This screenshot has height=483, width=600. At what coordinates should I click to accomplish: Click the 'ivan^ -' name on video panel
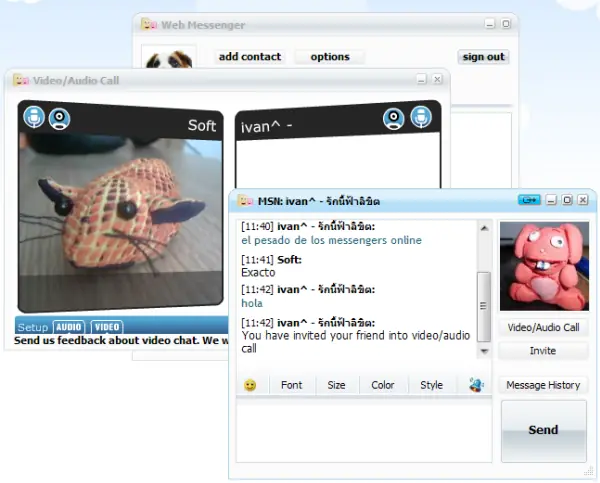(x=266, y=127)
